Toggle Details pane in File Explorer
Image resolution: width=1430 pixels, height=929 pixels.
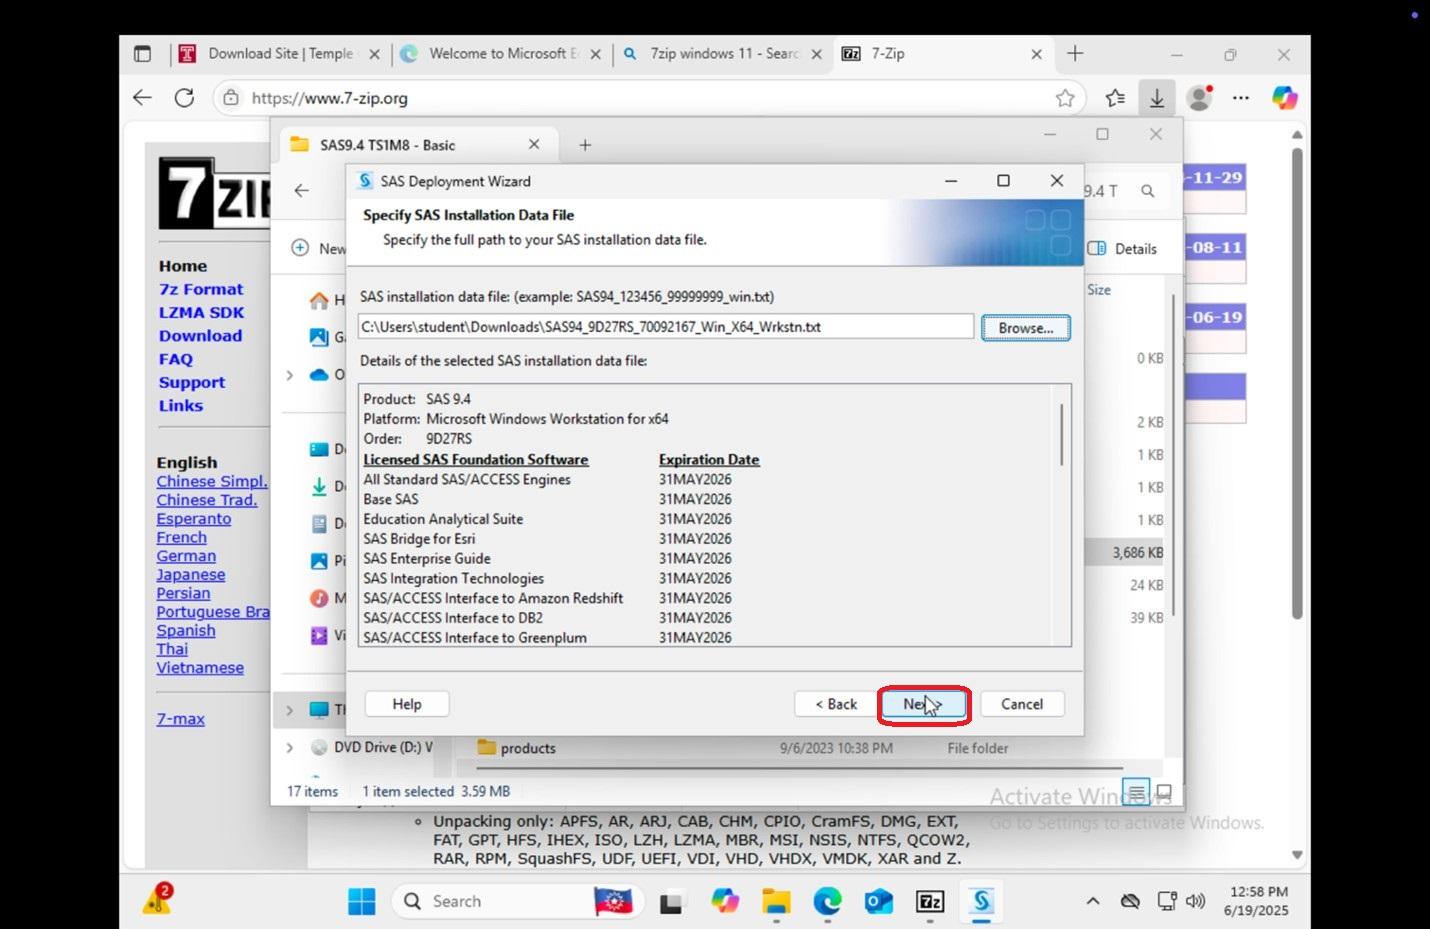tap(1122, 249)
